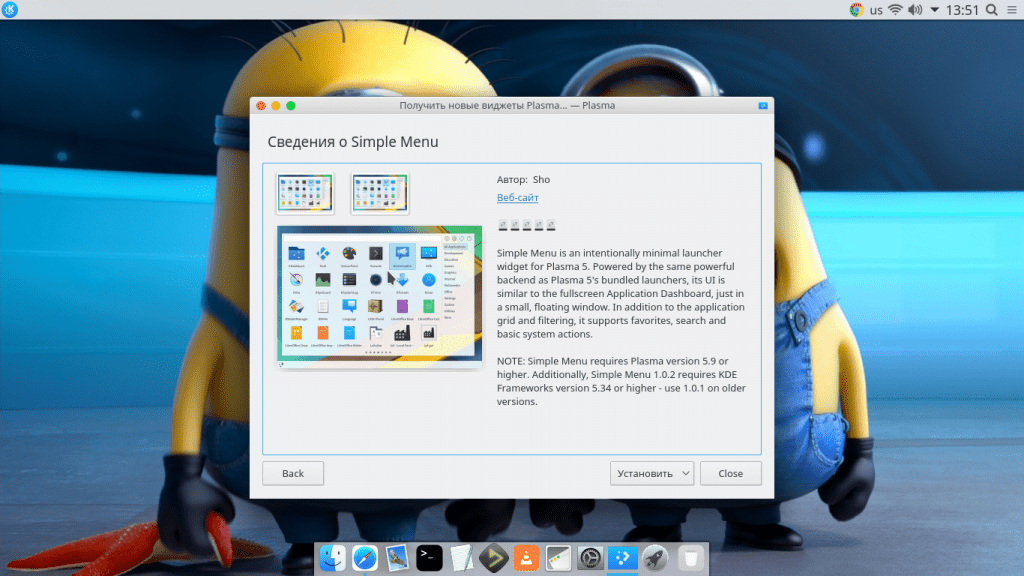The image size is (1024, 576).
Task: Set the rating to three stars
Action: point(527,225)
